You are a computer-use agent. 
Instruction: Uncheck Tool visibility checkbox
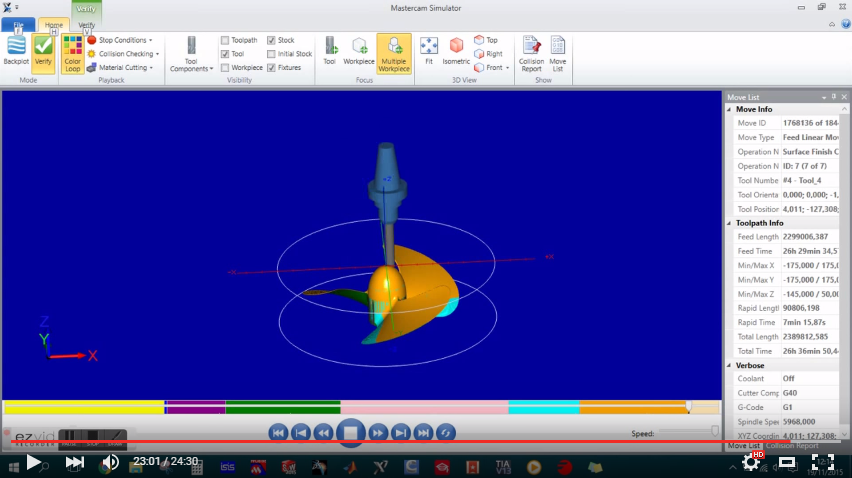pos(225,54)
